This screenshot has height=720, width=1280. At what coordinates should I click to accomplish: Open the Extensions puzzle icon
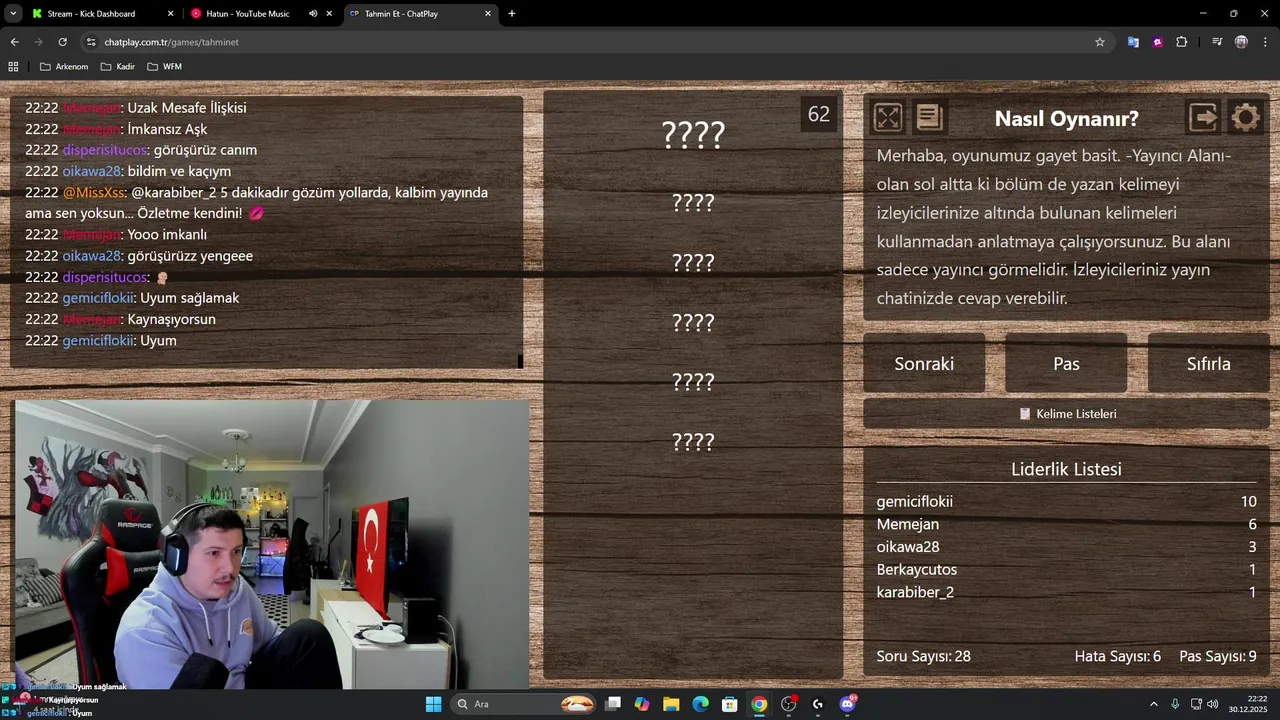[x=1182, y=42]
